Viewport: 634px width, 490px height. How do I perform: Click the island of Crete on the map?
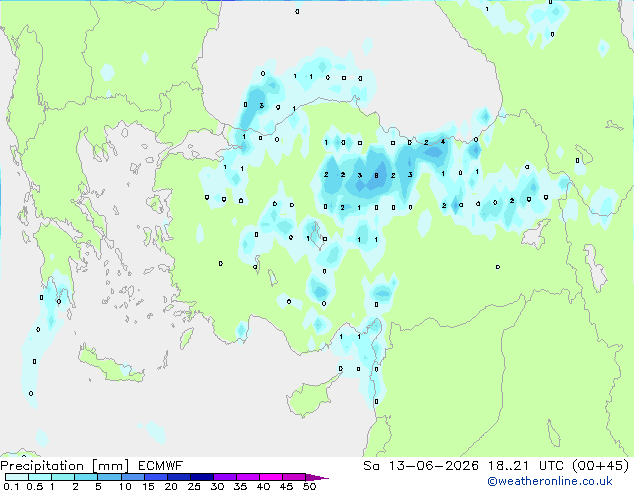click(x=111, y=365)
